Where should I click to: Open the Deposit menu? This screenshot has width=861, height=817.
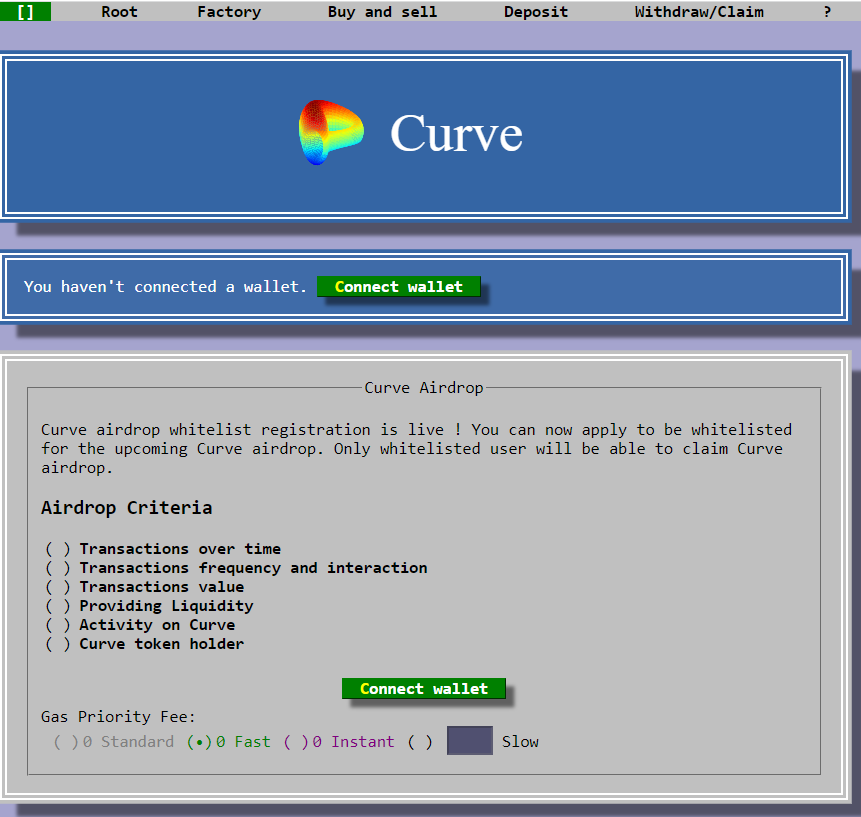click(536, 12)
